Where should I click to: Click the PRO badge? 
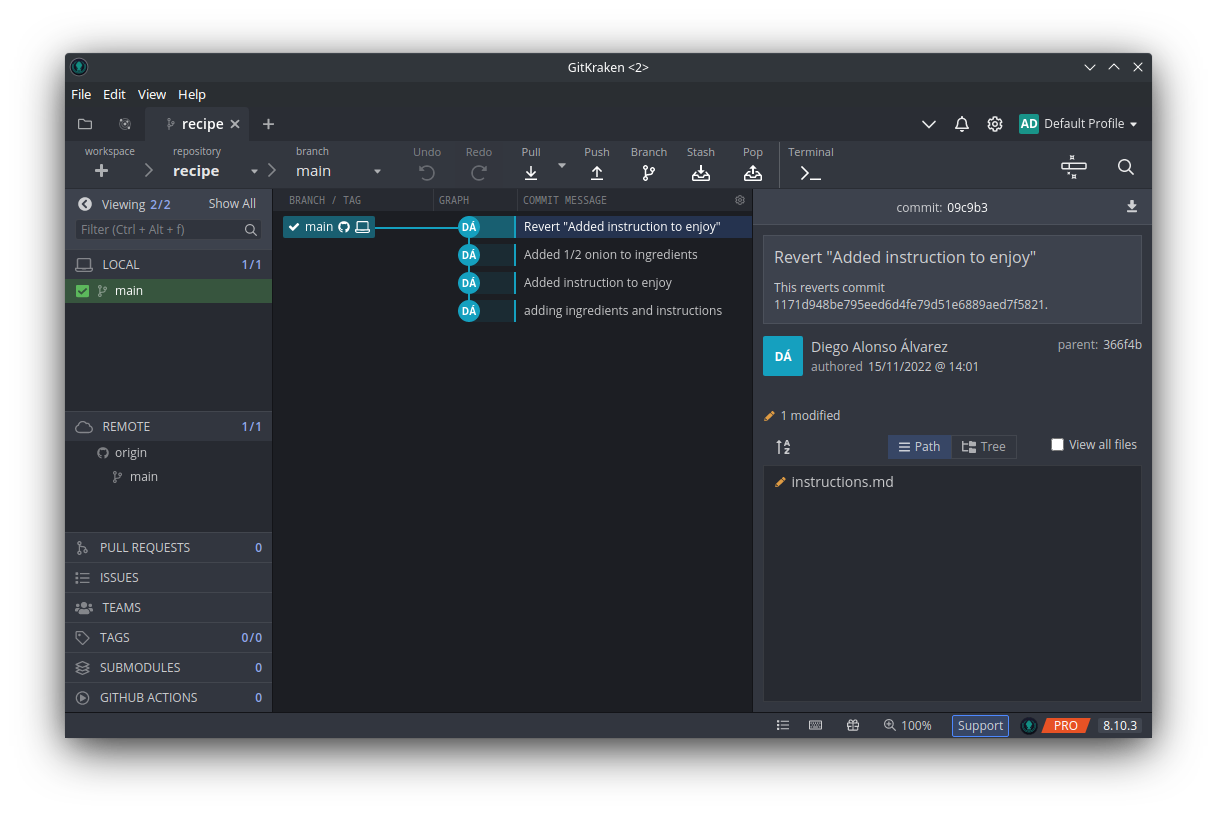1065,726
